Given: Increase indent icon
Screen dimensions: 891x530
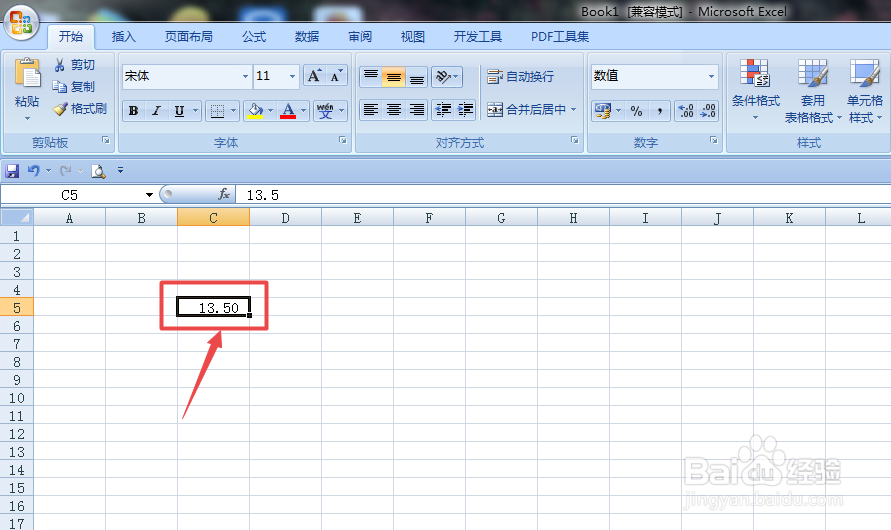Looking at the screenshot, I should [x=465, y=110].
